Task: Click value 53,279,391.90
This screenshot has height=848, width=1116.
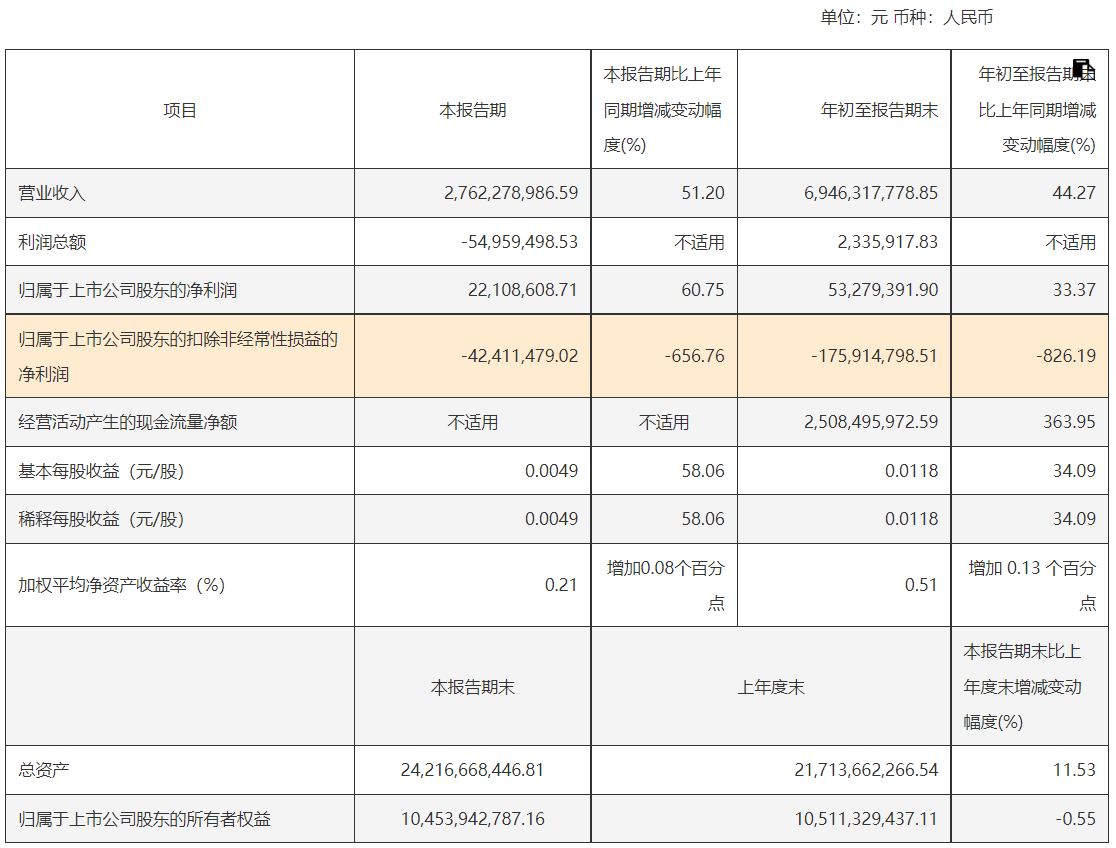Action: [x=883, y=290]
